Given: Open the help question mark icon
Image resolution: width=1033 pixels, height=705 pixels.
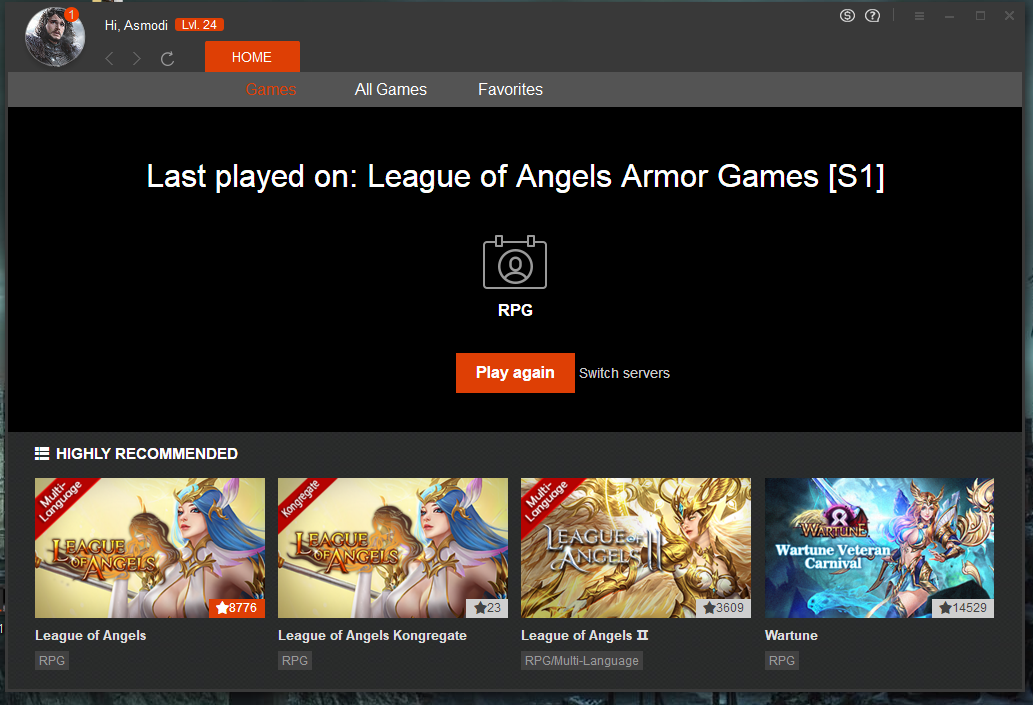Looking at the screenshot, I should tap(873, 15).
